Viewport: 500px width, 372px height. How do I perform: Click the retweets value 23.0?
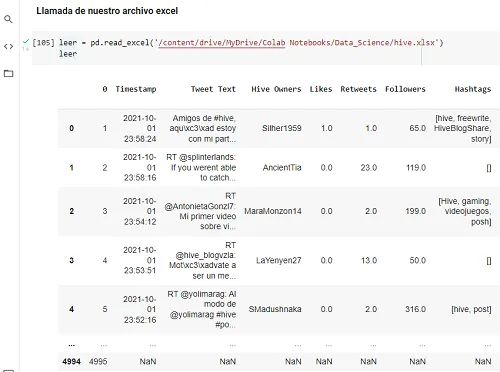tap(369, 168)
